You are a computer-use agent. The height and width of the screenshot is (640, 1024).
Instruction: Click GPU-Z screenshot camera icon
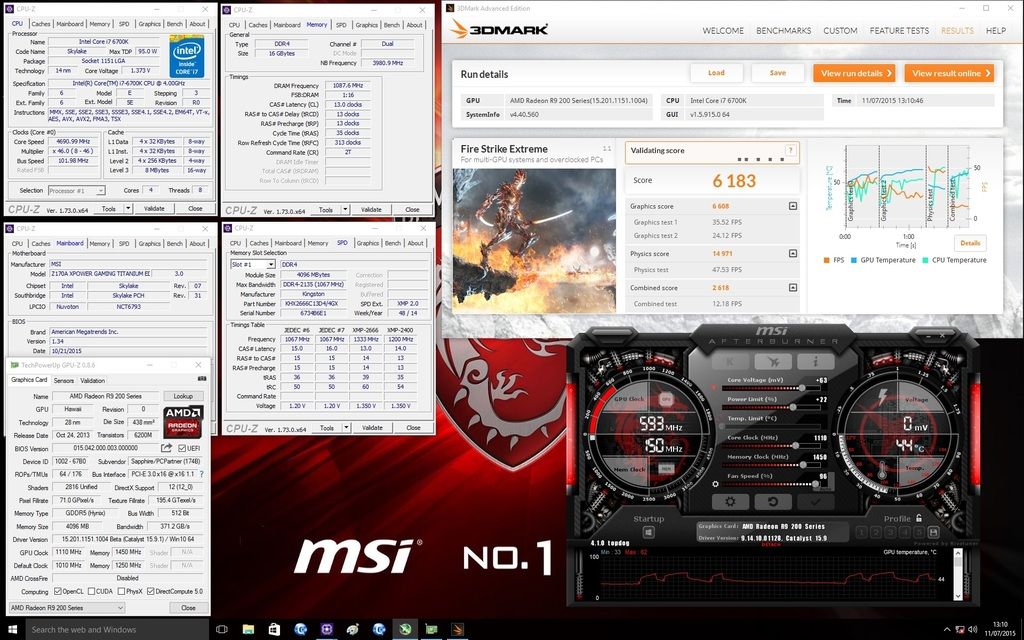point(202,379)
